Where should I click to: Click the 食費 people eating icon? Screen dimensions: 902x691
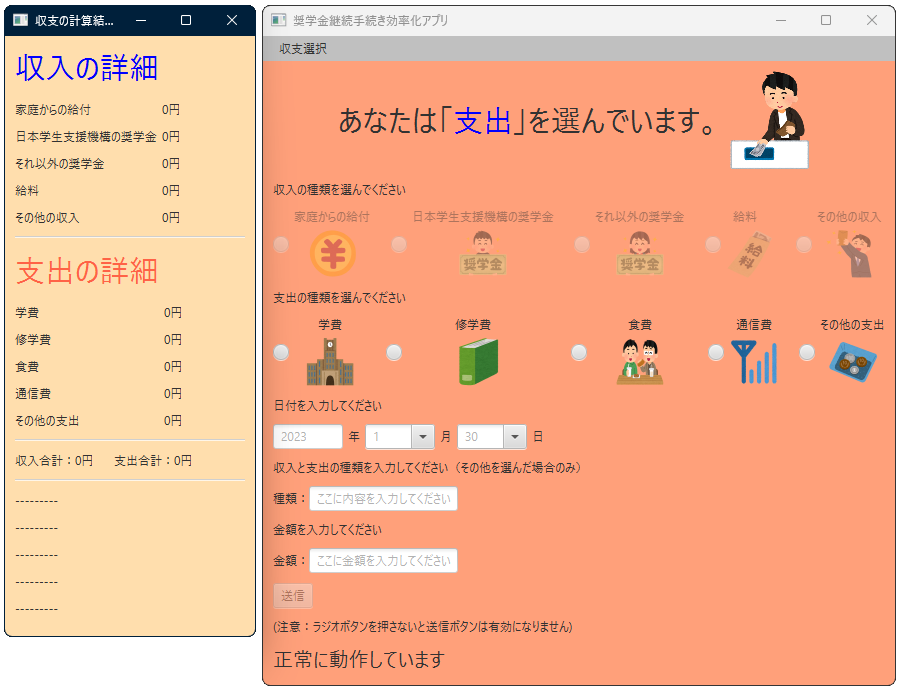click(640, 361)
